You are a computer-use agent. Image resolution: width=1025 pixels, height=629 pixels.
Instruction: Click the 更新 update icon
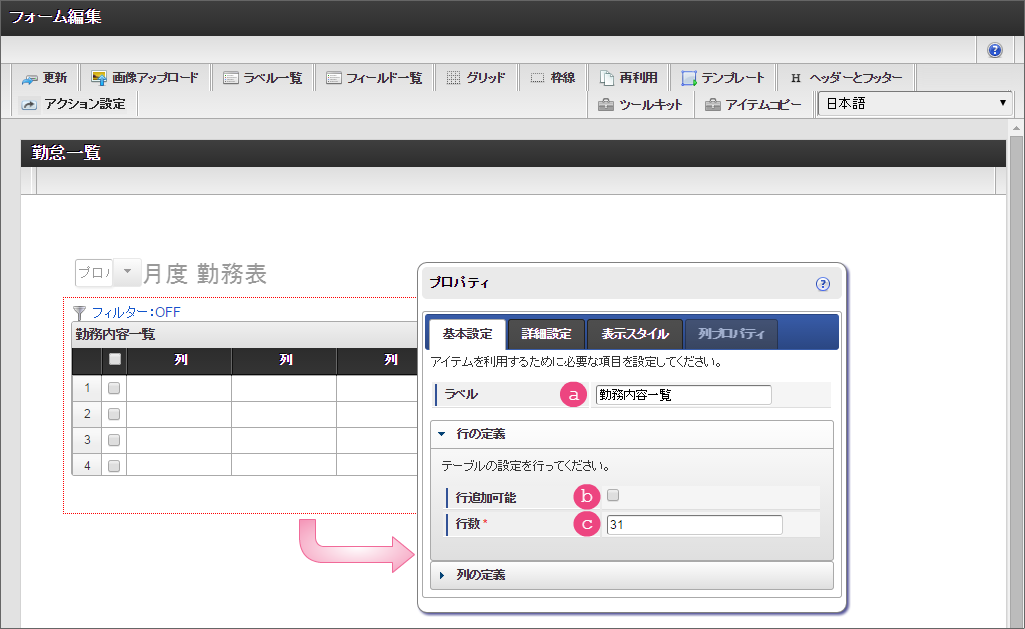29,78
